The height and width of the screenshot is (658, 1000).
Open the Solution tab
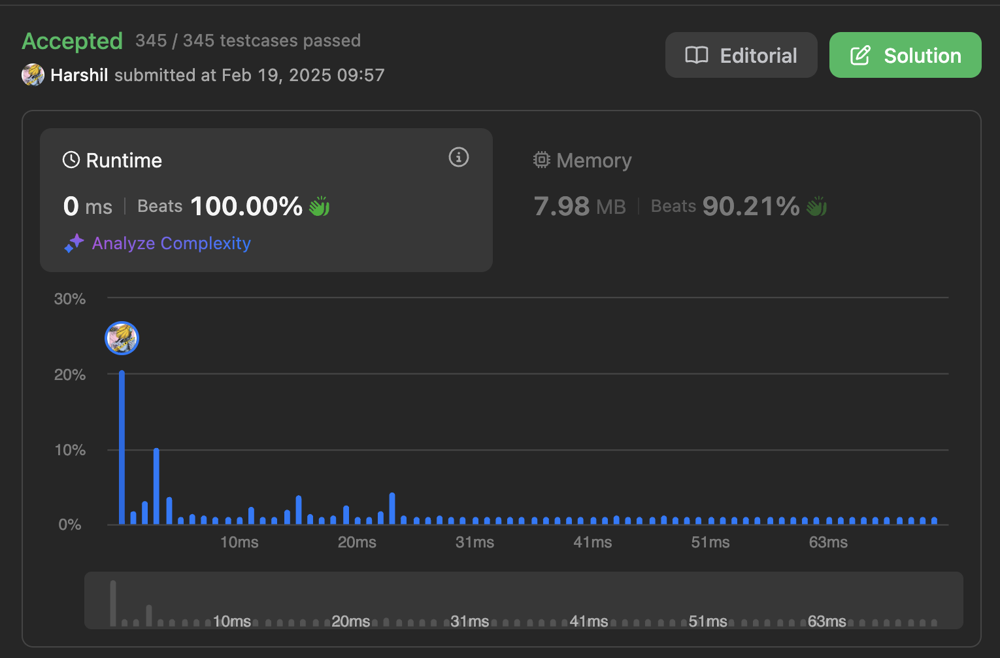(905, 55)
